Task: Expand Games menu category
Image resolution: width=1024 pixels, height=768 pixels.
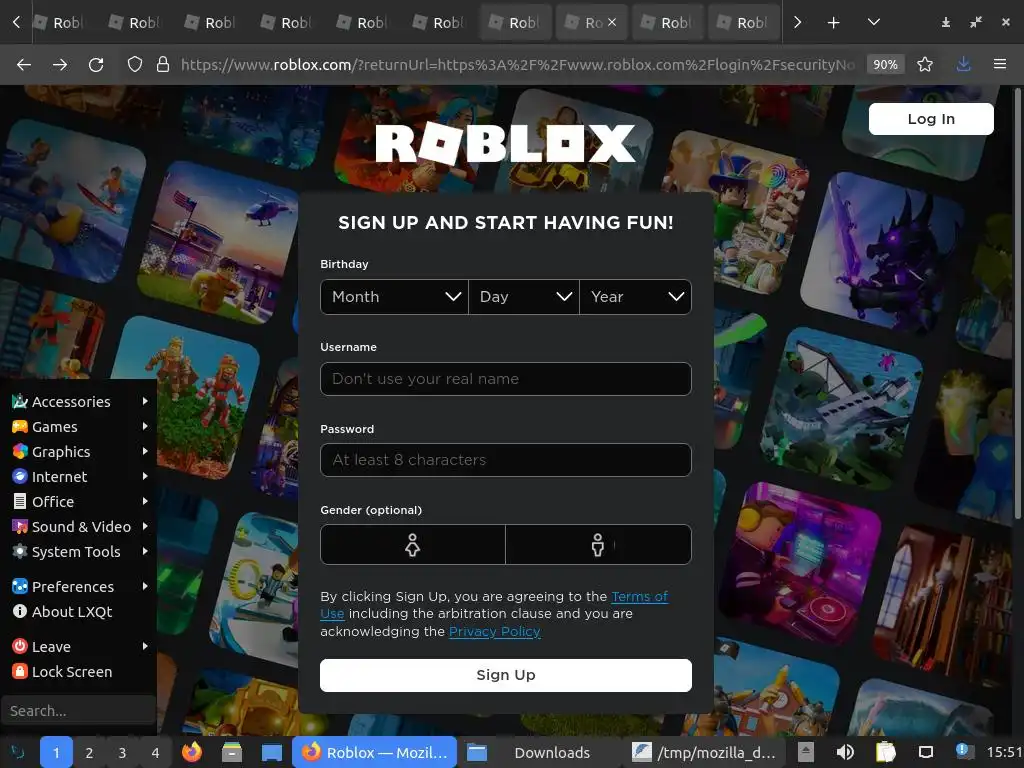Action: point(78,426)
